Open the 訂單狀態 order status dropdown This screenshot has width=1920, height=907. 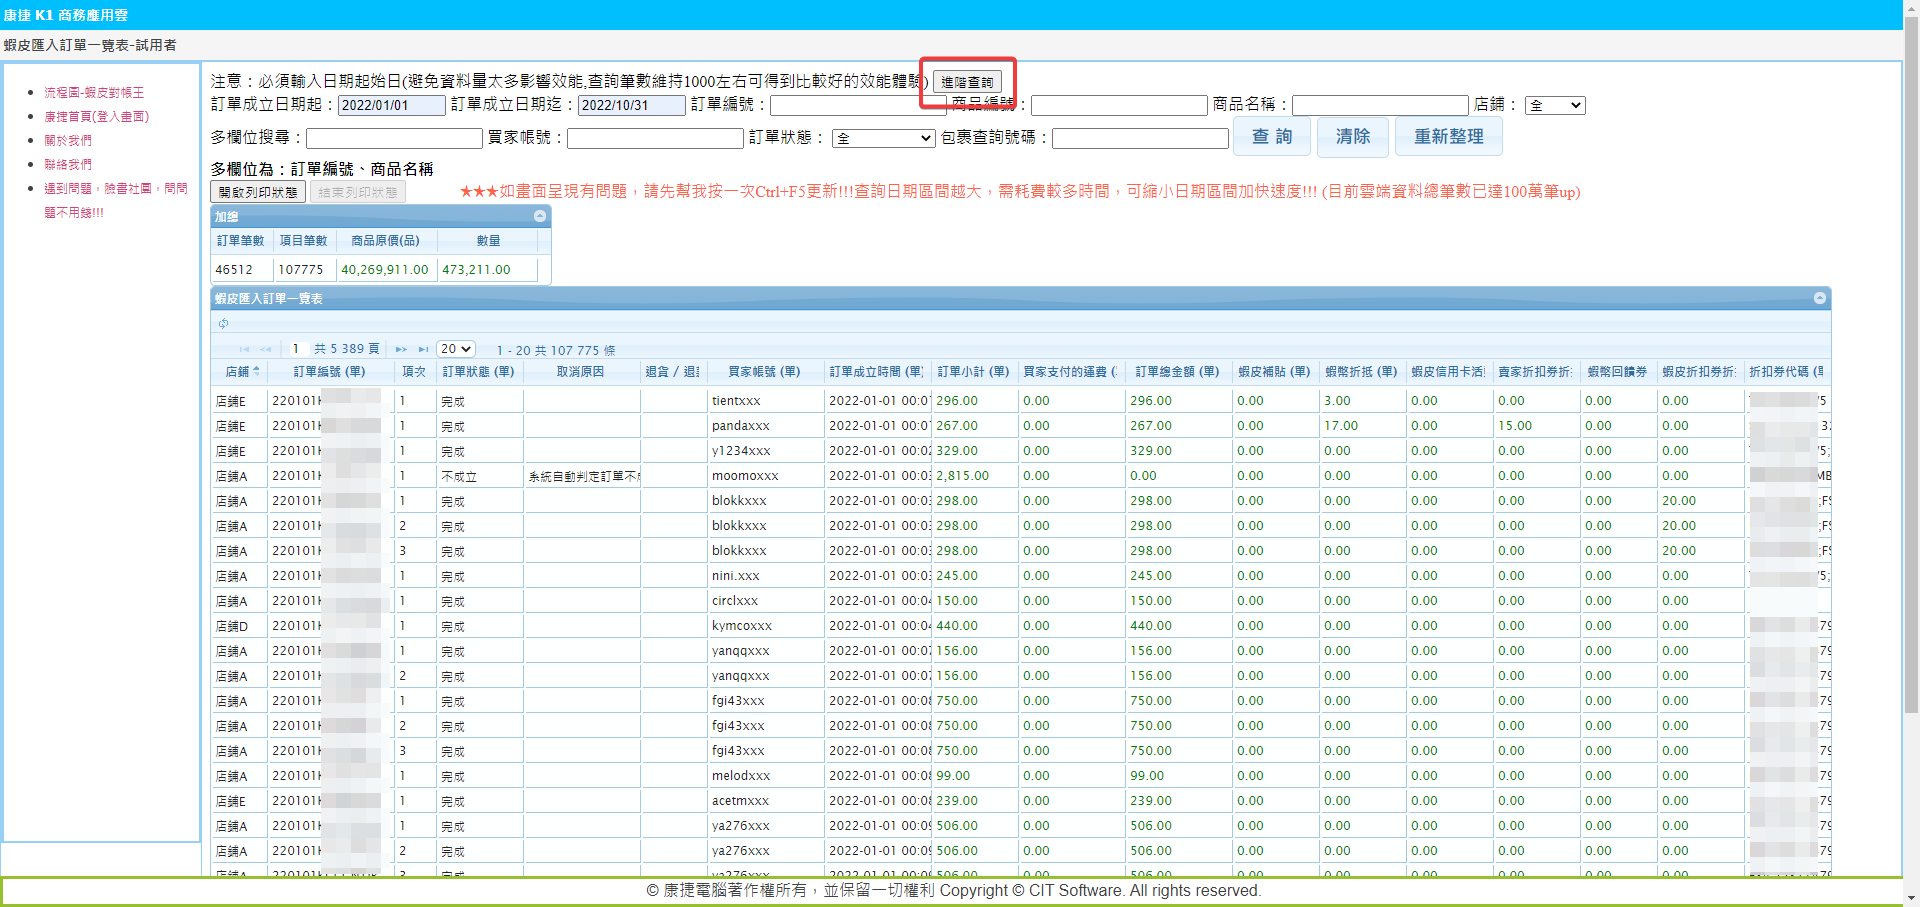tap(884, 138)
